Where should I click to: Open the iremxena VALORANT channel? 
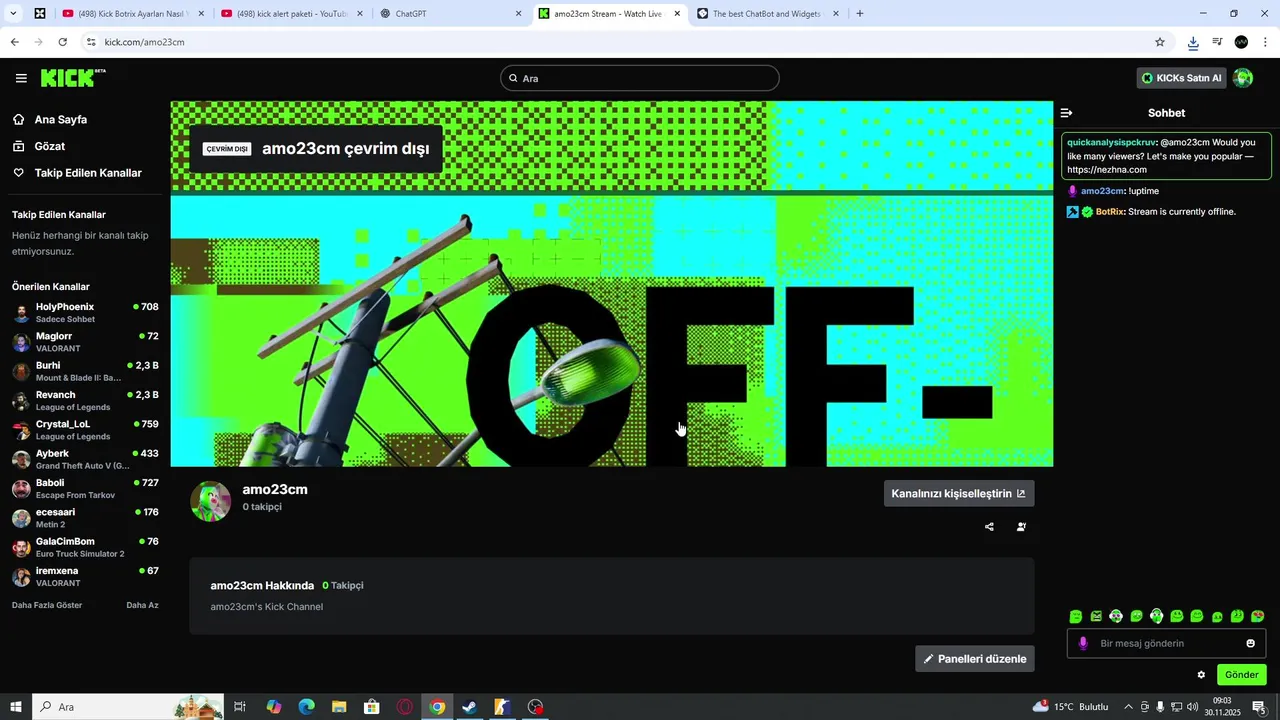(x=85, y=577)
